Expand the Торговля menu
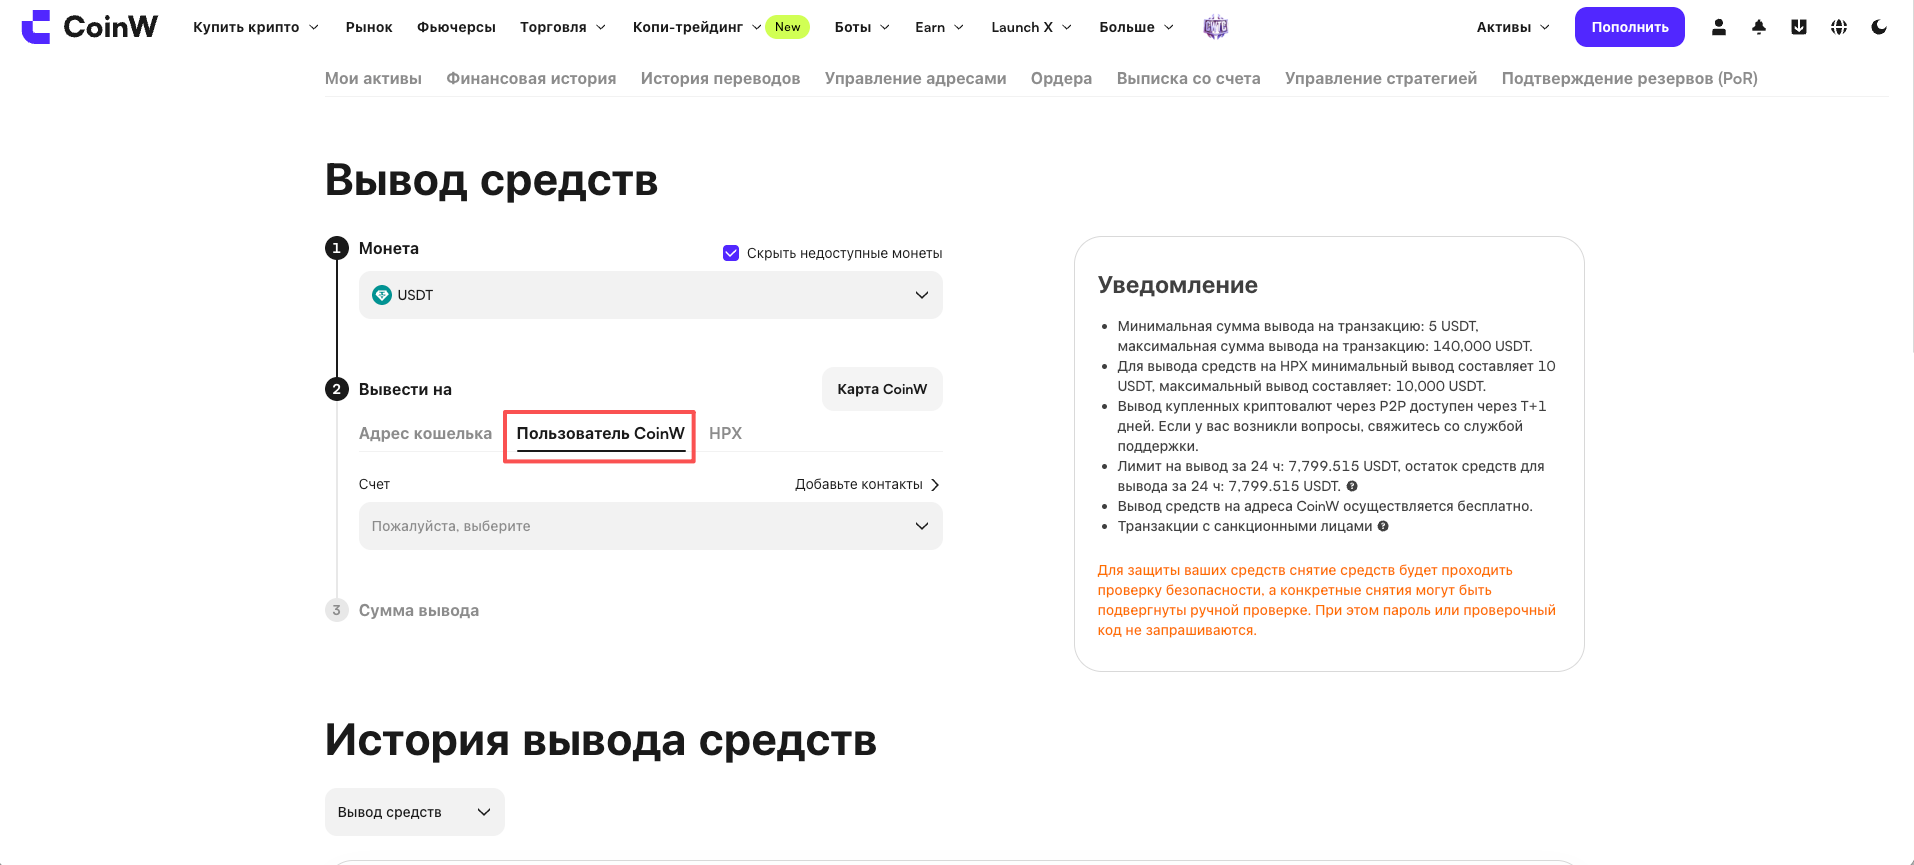1914x865 pixels. point(563,27)
